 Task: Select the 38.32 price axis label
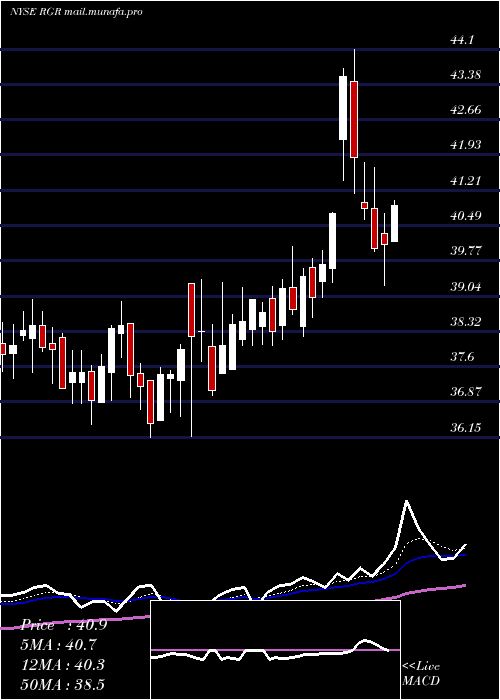[466, 321]
